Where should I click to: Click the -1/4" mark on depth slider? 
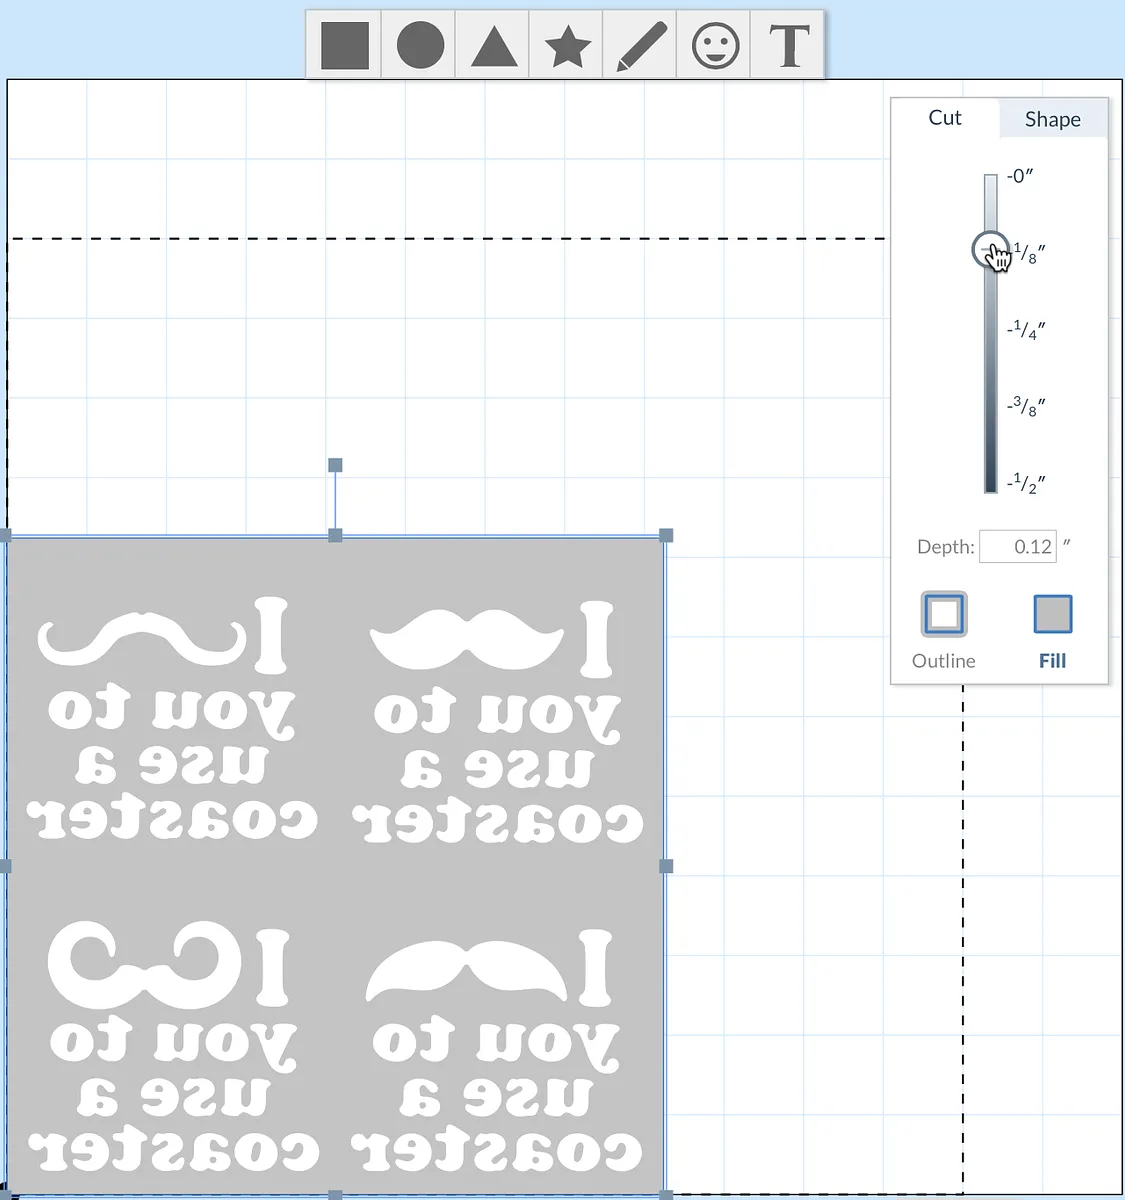point(990,328)
